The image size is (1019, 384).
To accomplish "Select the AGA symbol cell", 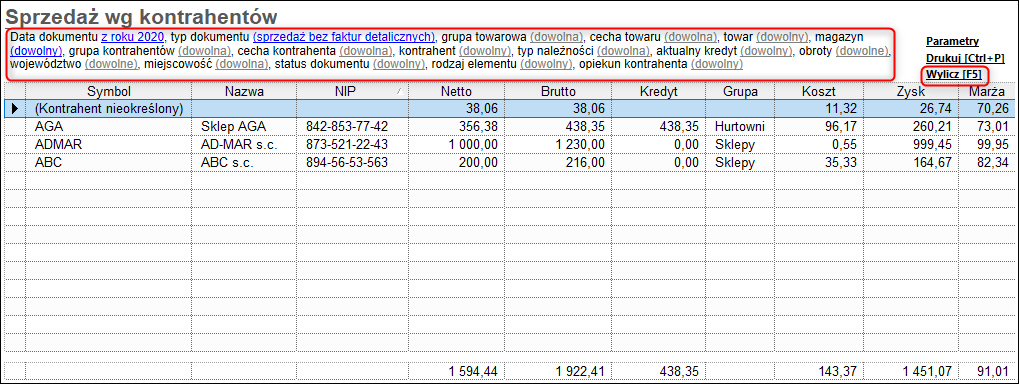I will 109,127.
